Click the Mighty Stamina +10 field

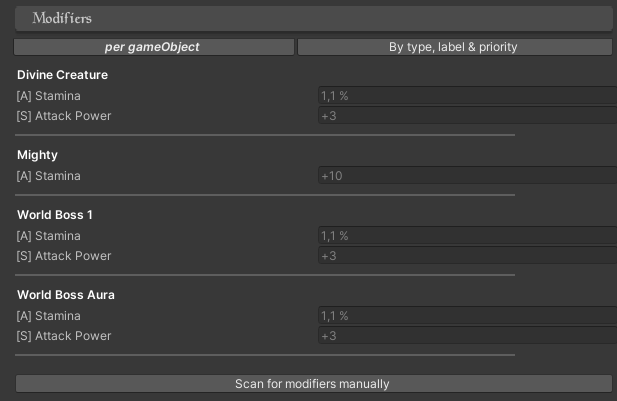pos(466,176)
